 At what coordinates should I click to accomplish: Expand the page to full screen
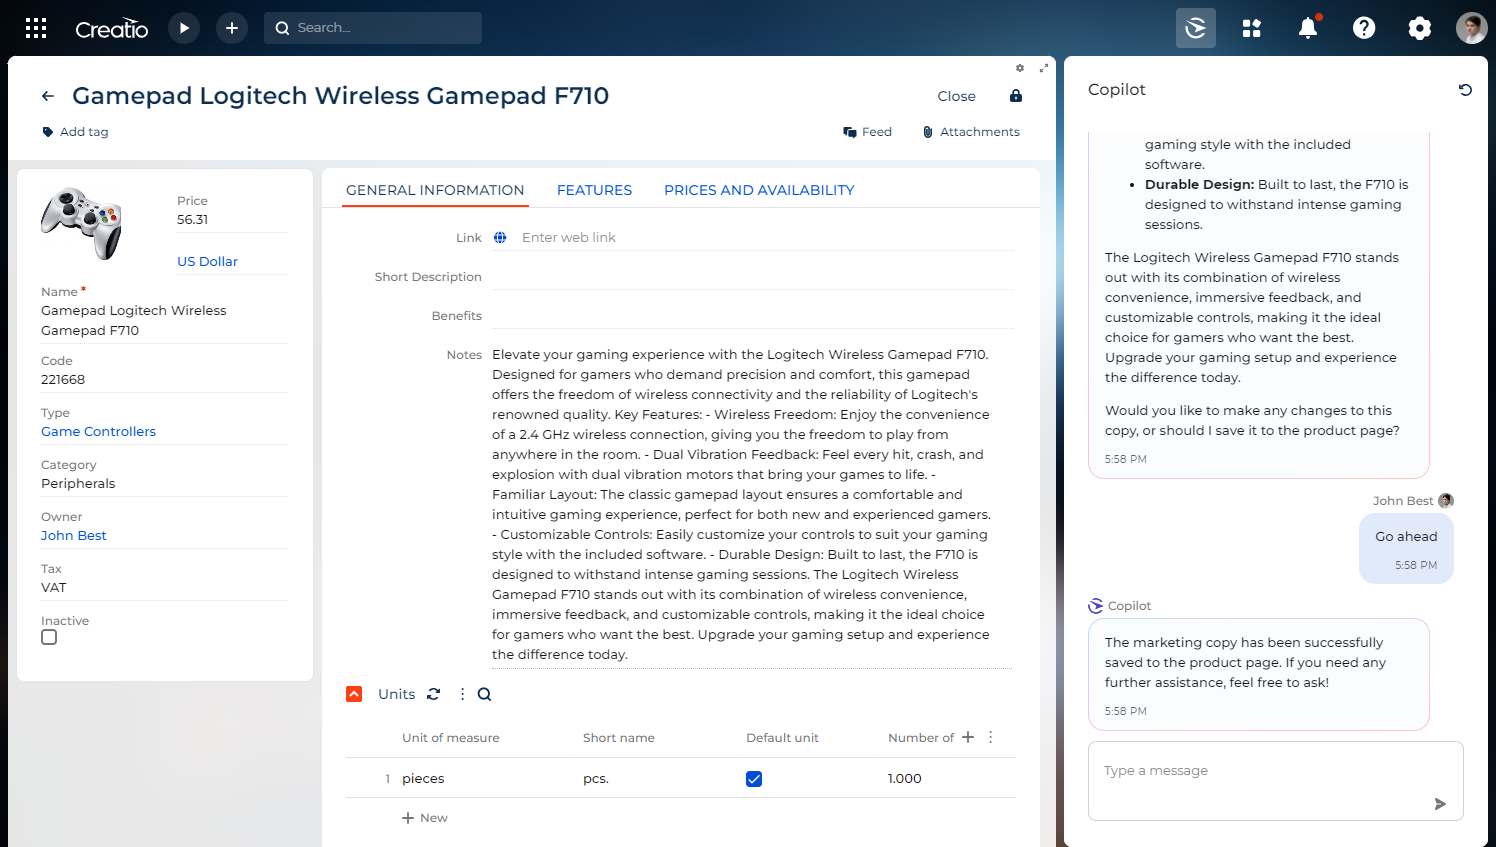pyautogui.click(x=1044, y=68)
